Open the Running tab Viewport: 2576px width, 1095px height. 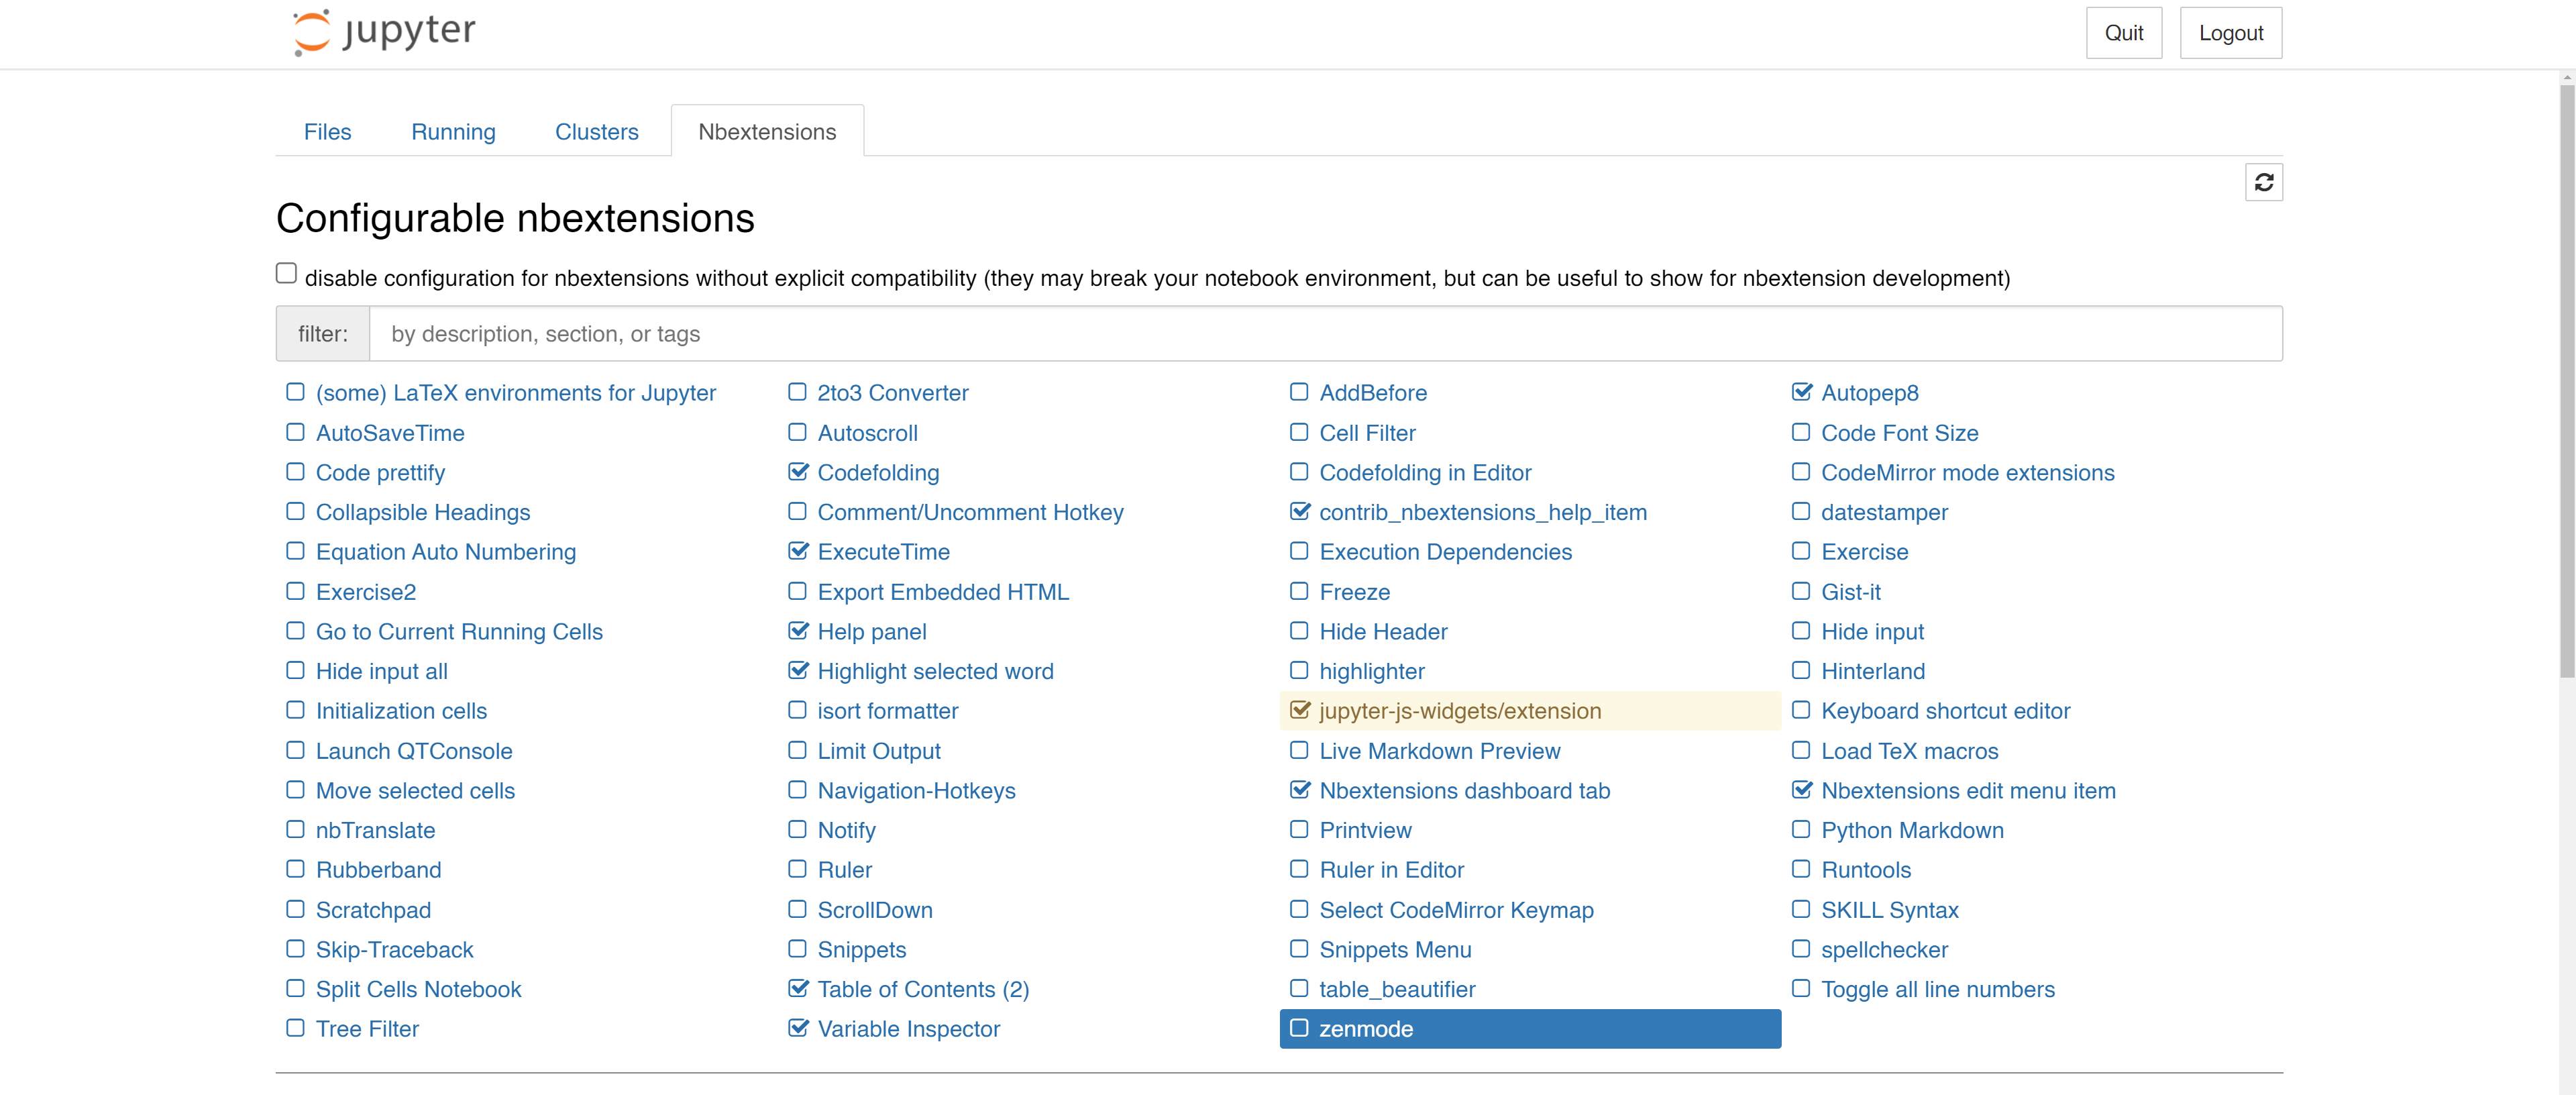coord(453,132)
